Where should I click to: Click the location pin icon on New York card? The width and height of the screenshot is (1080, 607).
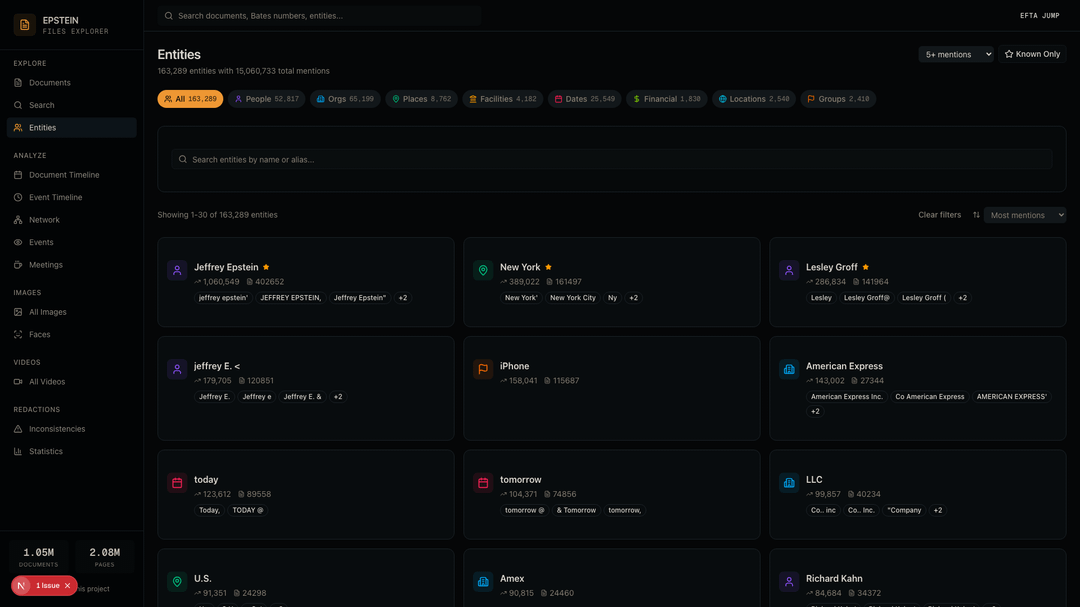483,270
